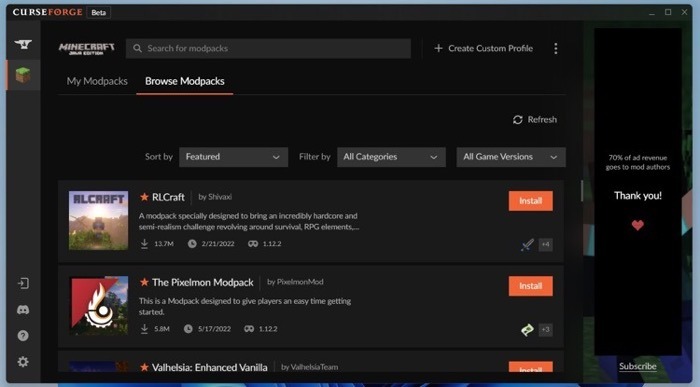Click the Beta label in title bar
This screenshot has height=387, width=700.
pos(99,12)
